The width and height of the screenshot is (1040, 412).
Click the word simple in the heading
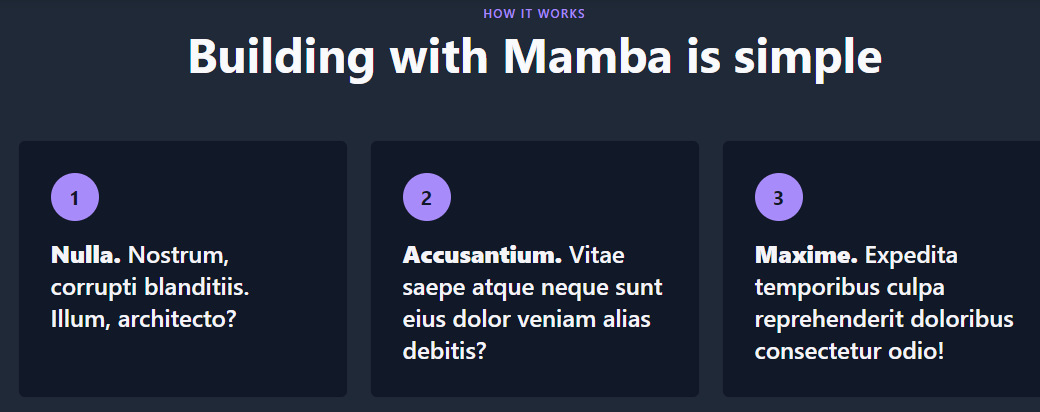click(x=808, y=58)
